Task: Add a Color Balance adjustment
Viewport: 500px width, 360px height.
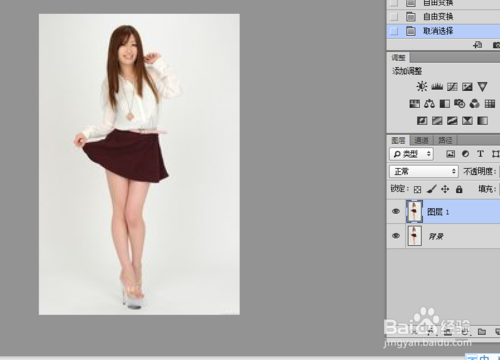Action: [x=429, y=104]
